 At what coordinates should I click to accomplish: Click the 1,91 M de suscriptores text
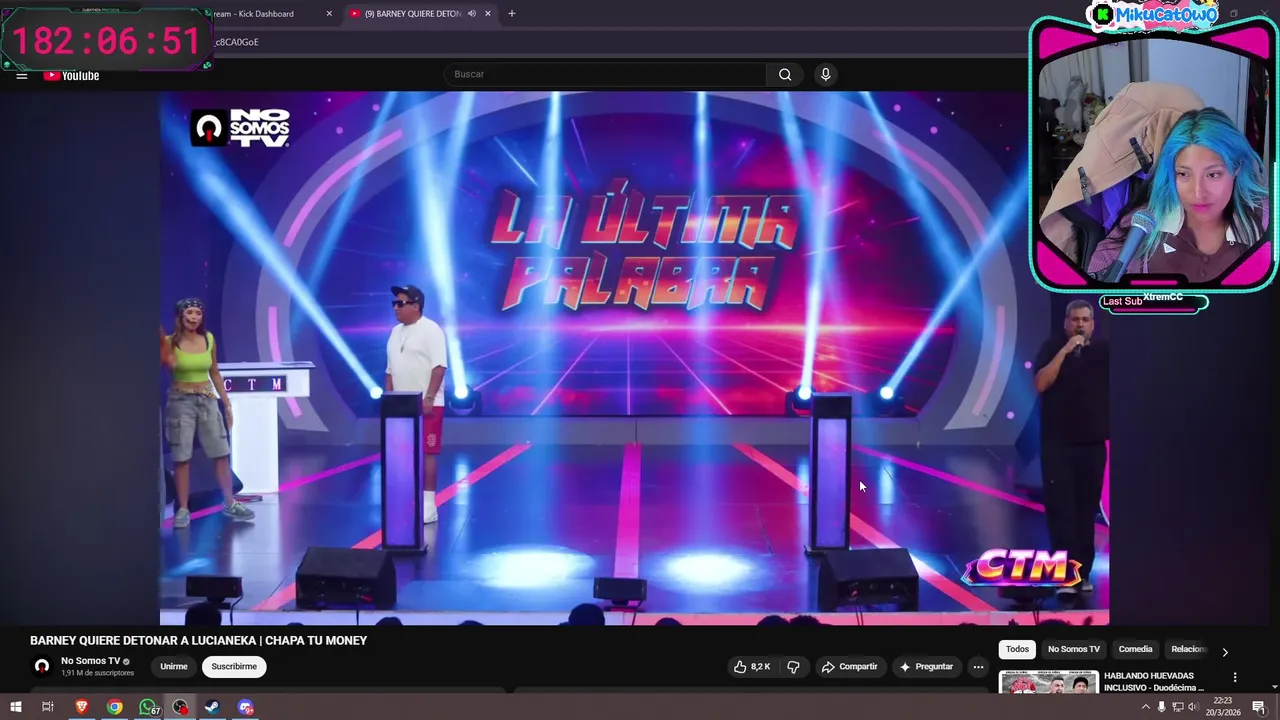coord(97,673)
